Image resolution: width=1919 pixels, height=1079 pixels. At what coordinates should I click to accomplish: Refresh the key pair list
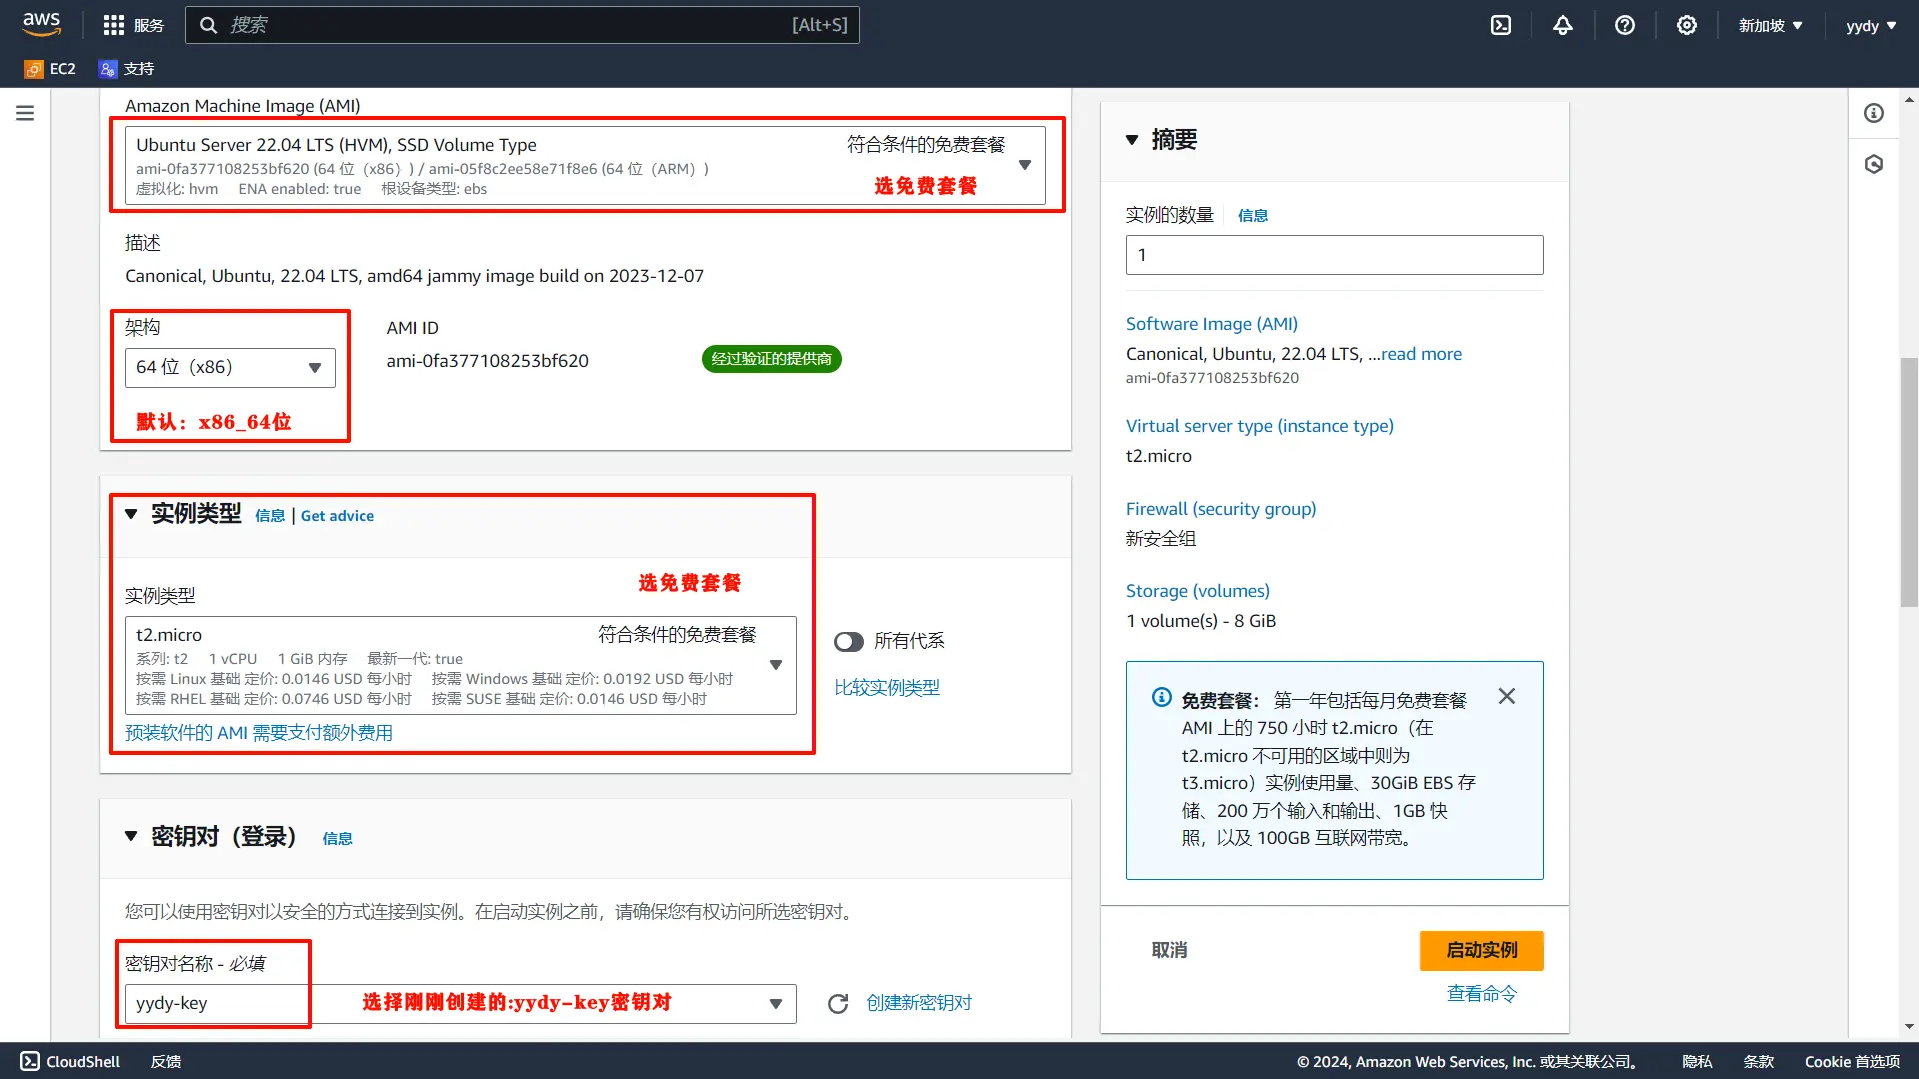click(838, 1003)
